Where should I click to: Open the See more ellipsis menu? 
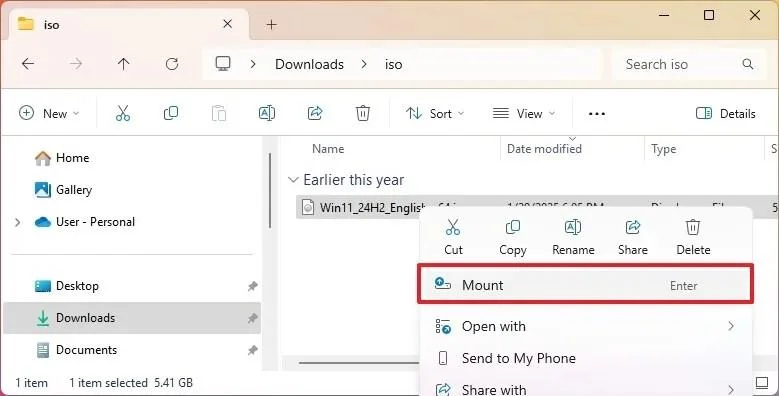(x=597, y=114)
